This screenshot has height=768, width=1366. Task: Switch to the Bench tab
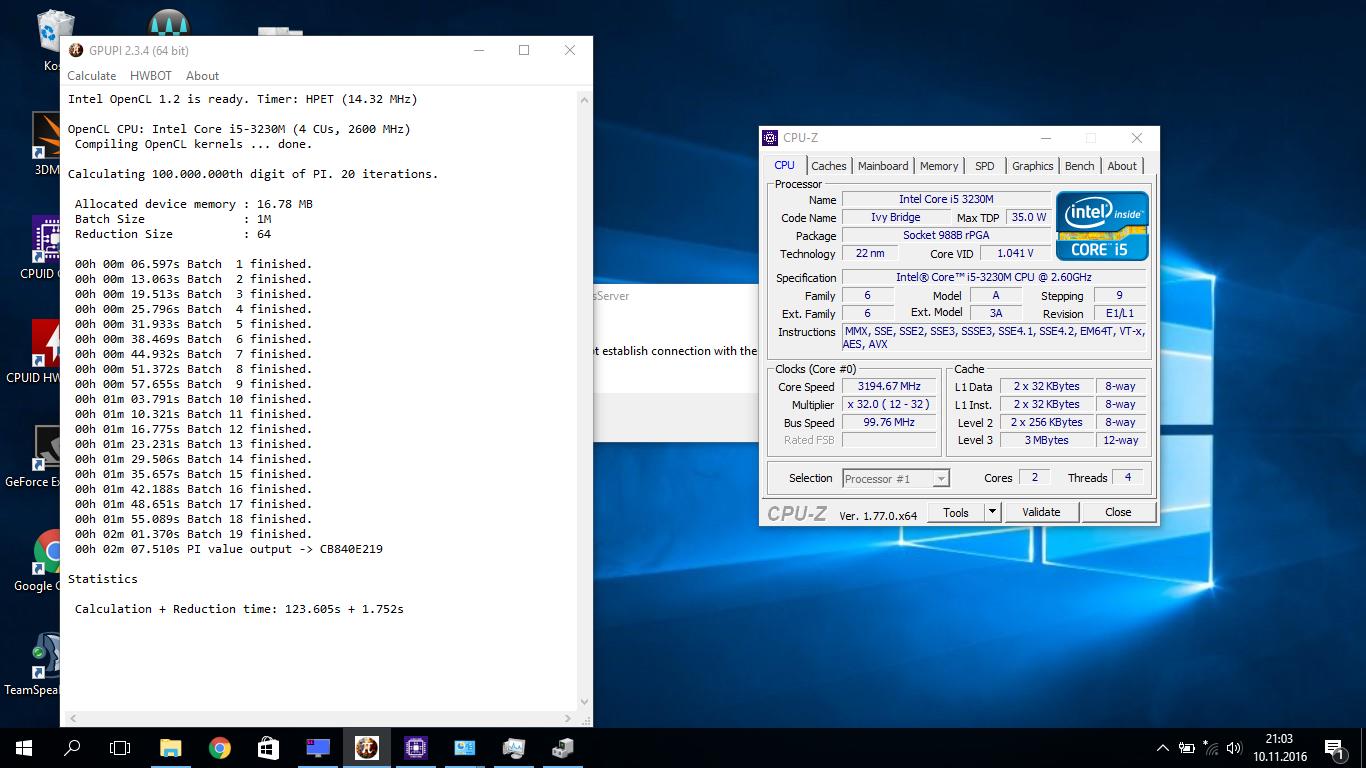[1079, 166]
